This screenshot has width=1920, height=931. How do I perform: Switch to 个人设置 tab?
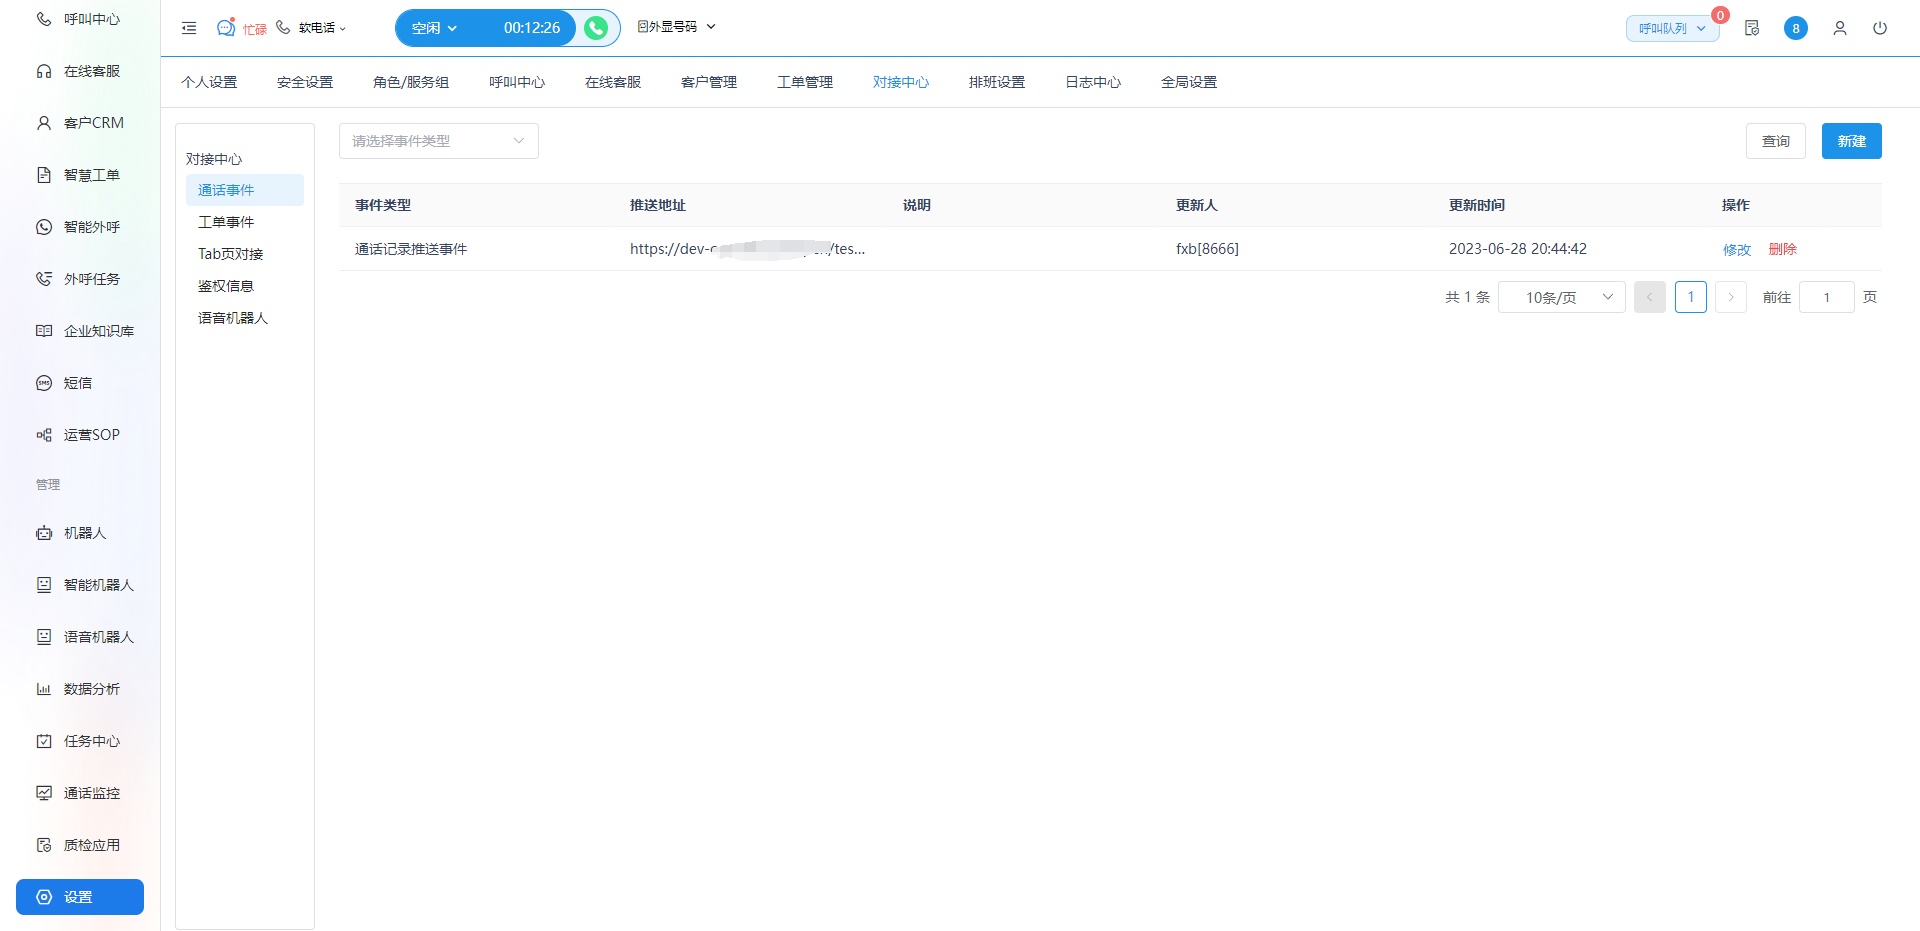[x=209, y=82]
